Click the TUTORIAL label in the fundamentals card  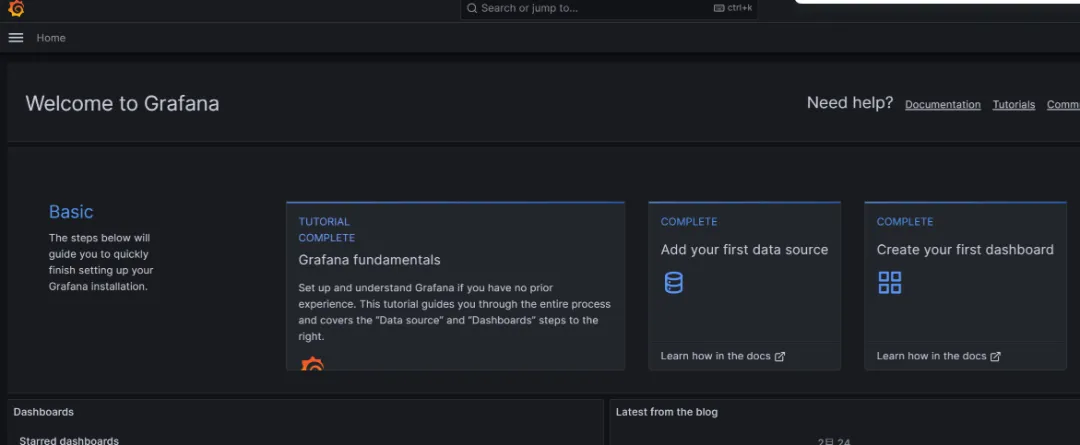point(324,222)
